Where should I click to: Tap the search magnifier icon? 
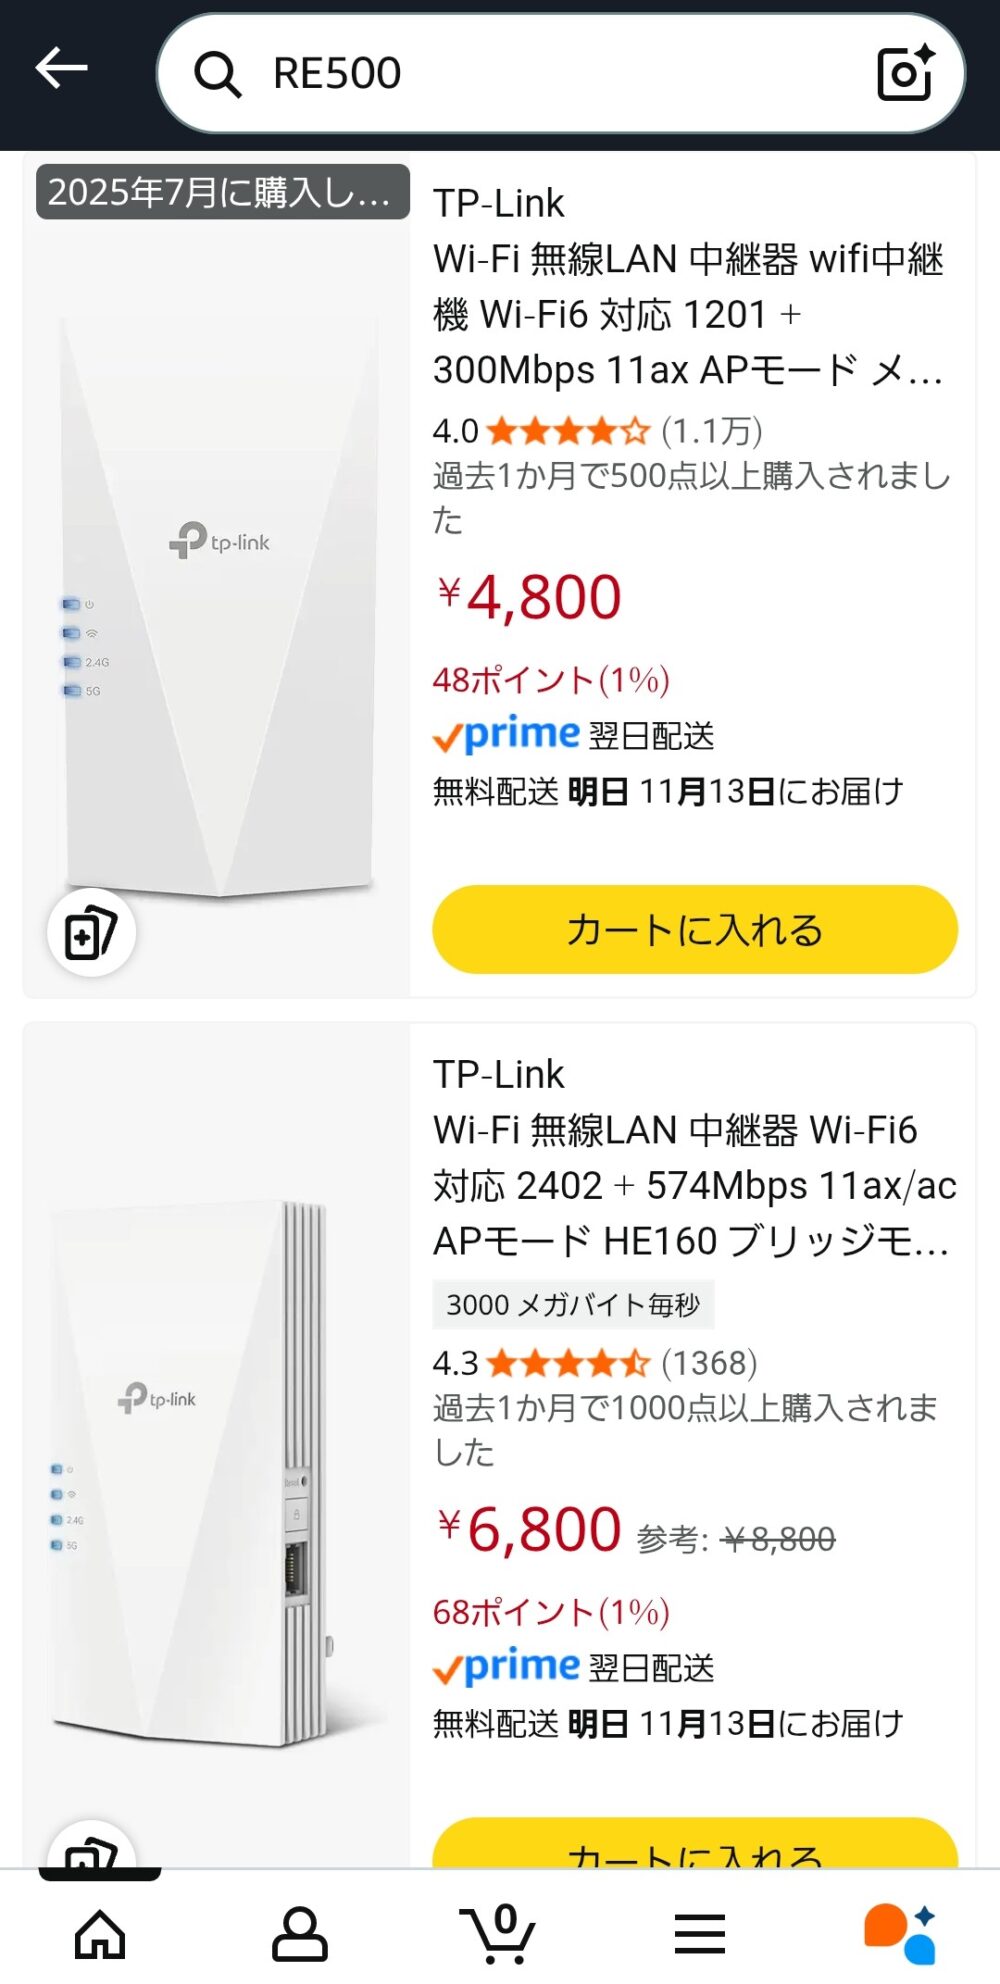(x=217, y=74)
